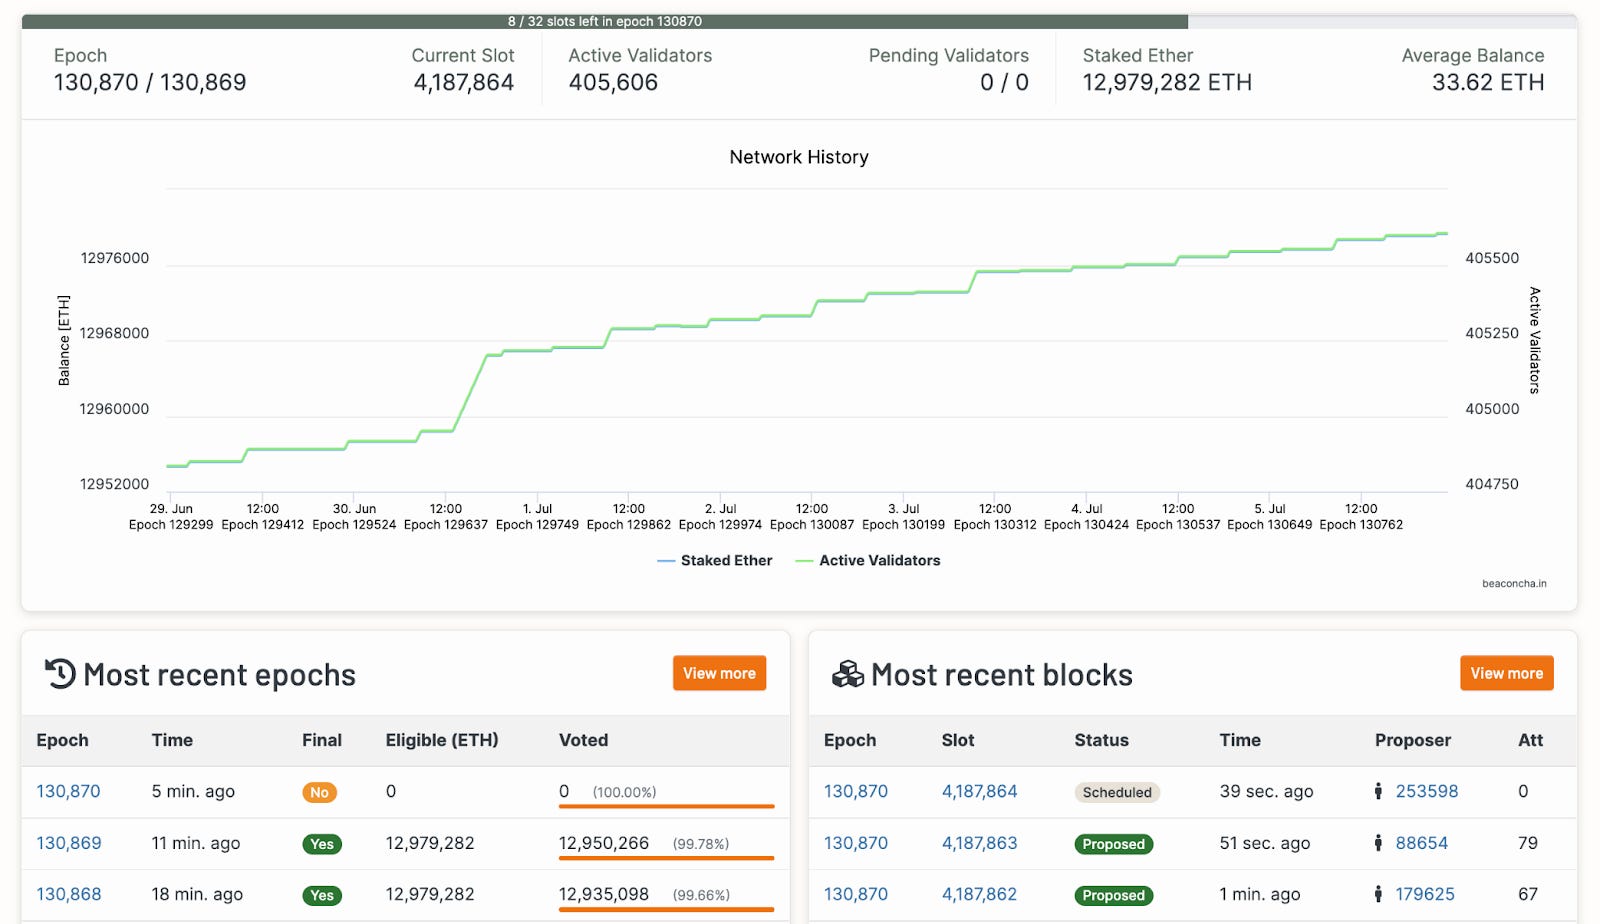Image resolution: width=1600 pixels, height=924 pixels.
Task: Open epoch 130,870 in slot 4,187,863 row
Action: (855, 843)
